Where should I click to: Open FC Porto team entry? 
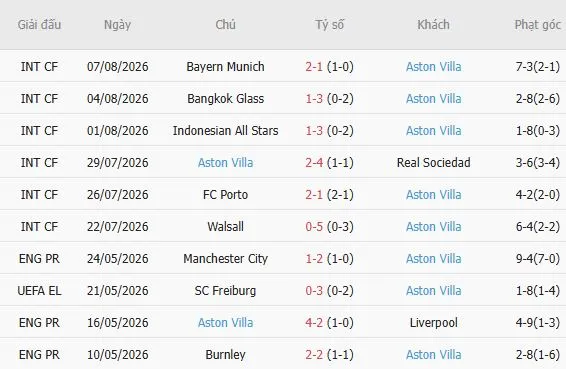[225, 195]
